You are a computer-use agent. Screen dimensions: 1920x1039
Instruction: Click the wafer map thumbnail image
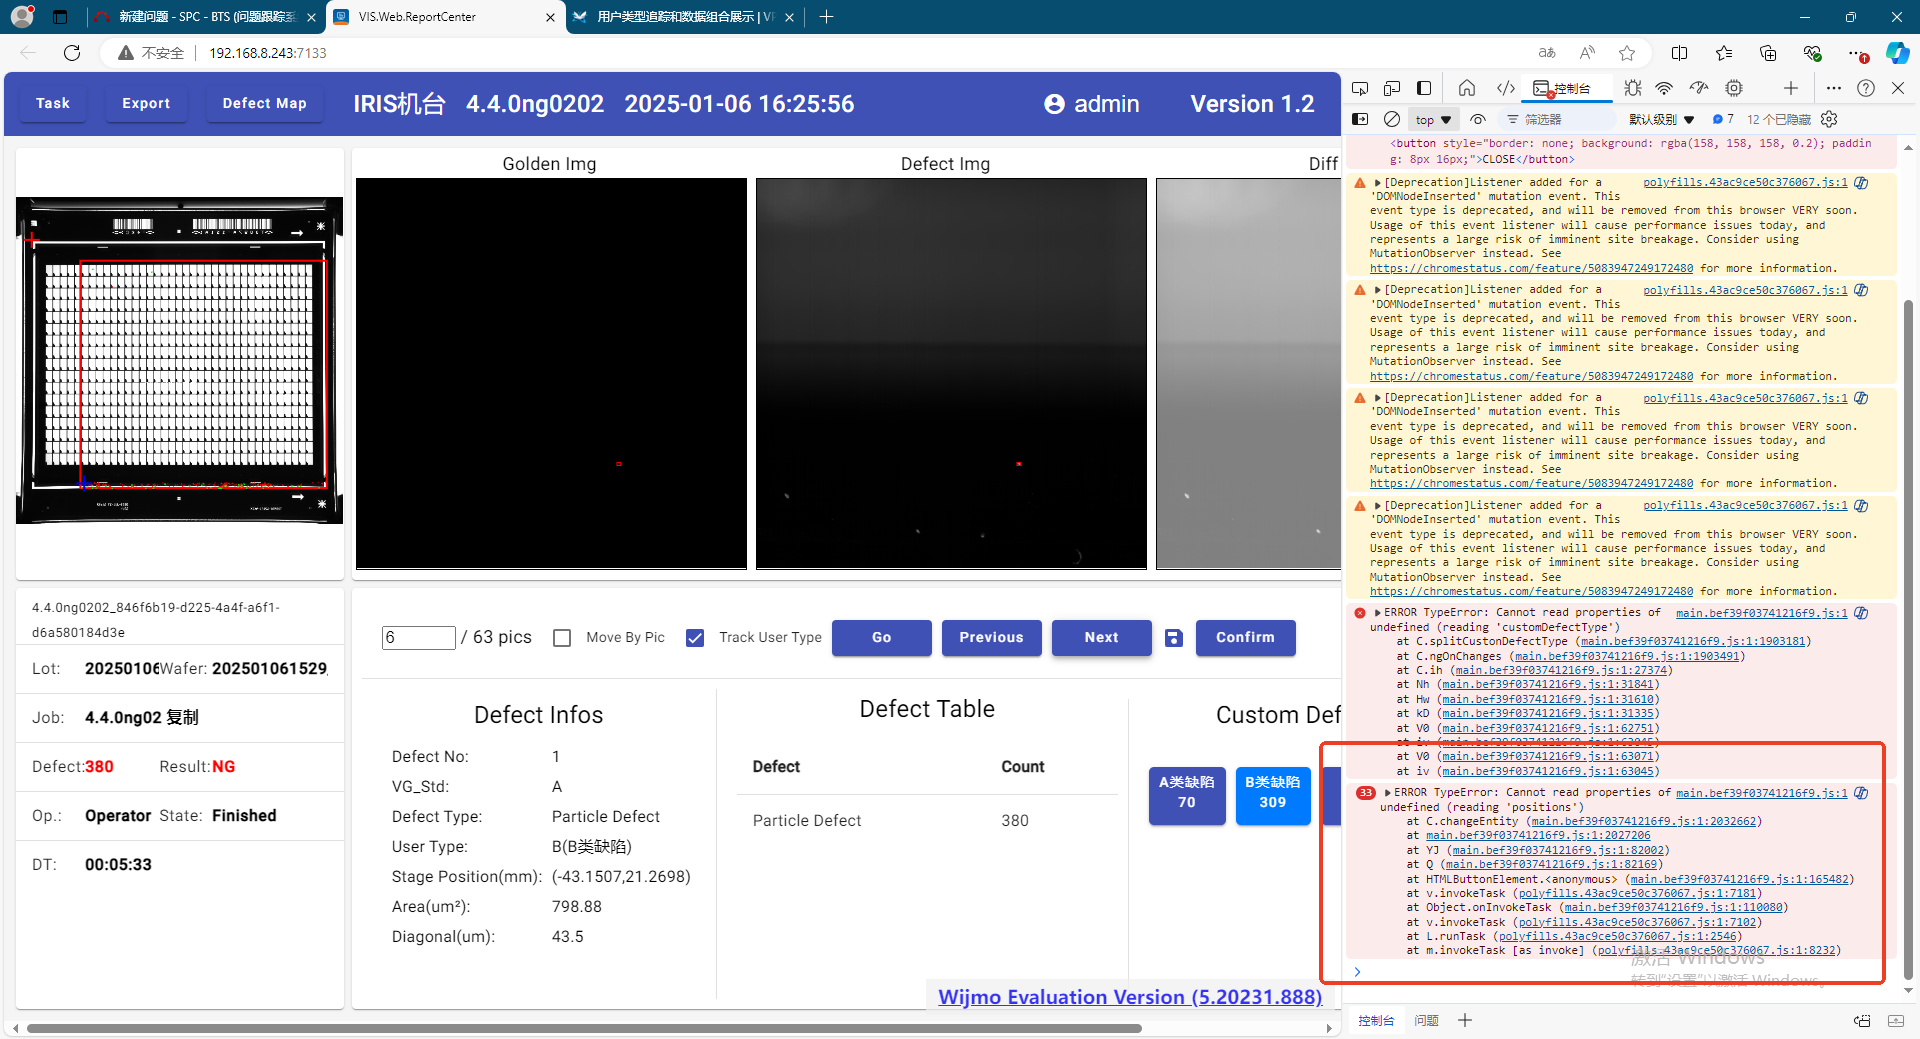(x=179, y=360)
